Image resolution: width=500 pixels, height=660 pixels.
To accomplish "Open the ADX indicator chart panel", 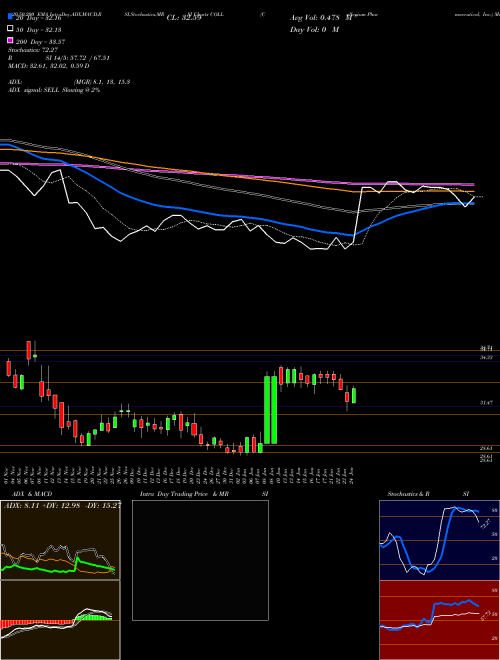I will tap(60, 540).
